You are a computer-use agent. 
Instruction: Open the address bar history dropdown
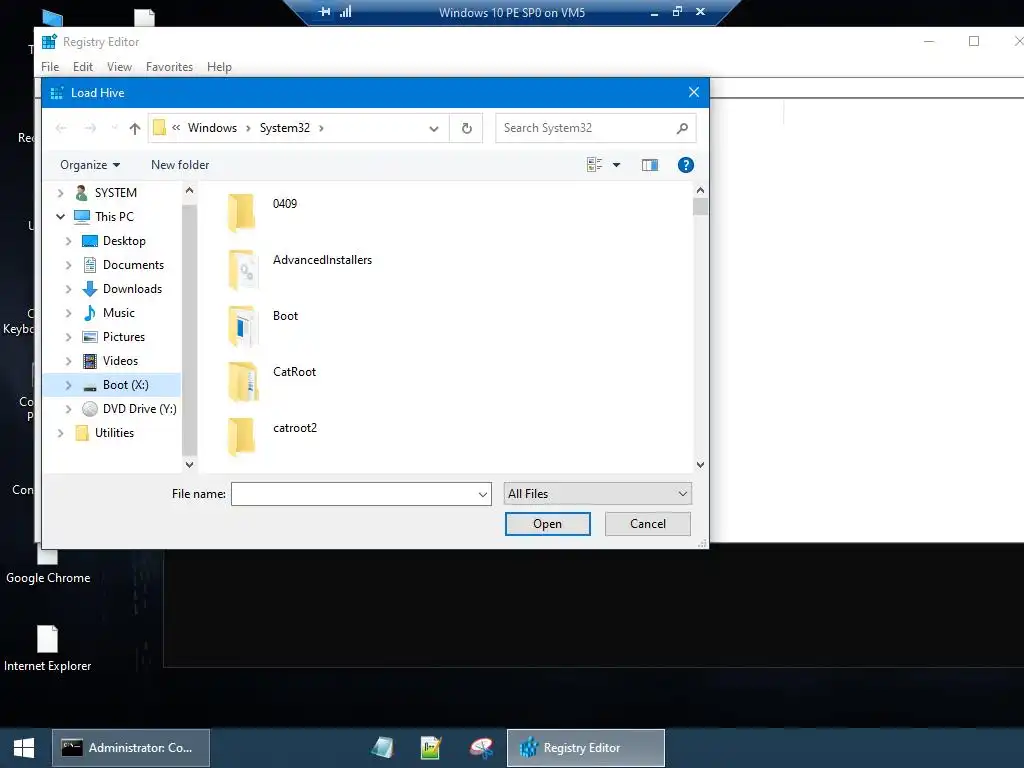coord(434,129)
